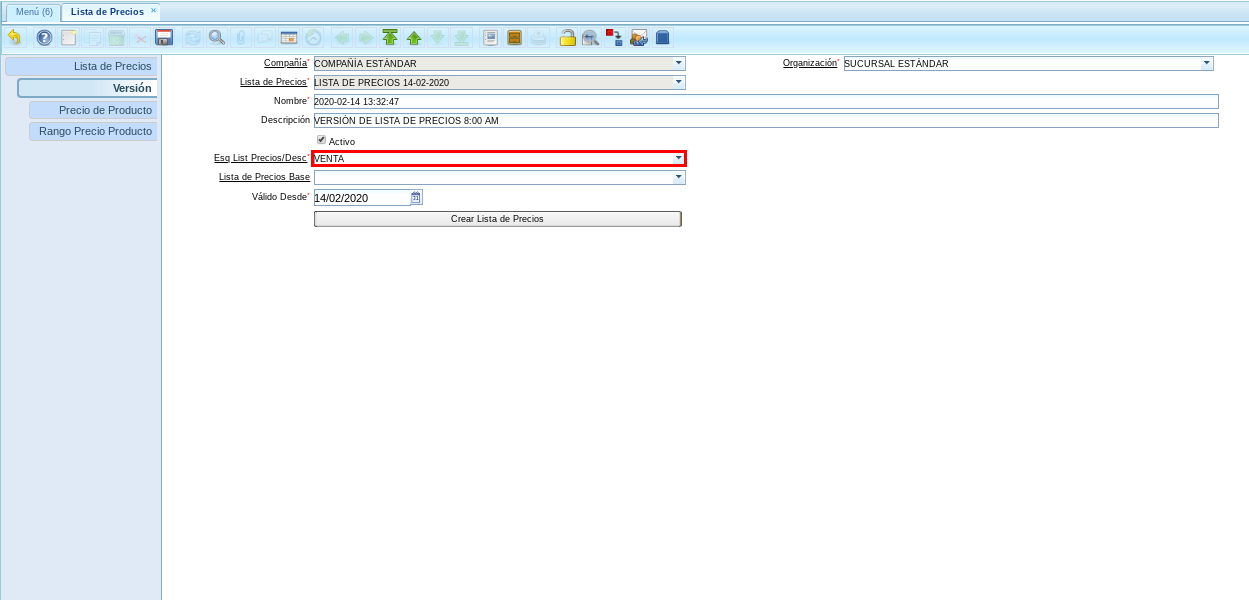The image size is (1249, 600).
Task: Toggle the Activo checkbox
Action: pyautogui.click(x=321, y=140)
